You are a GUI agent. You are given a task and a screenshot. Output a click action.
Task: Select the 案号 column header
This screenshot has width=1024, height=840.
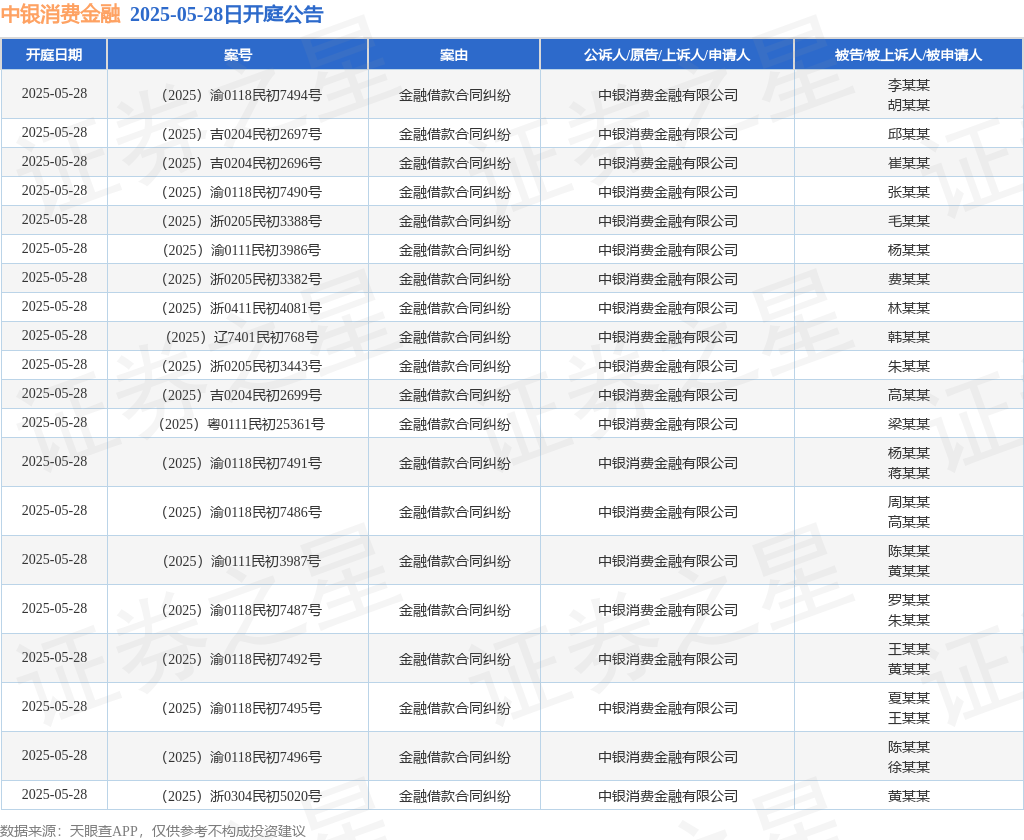pos(238,55)
